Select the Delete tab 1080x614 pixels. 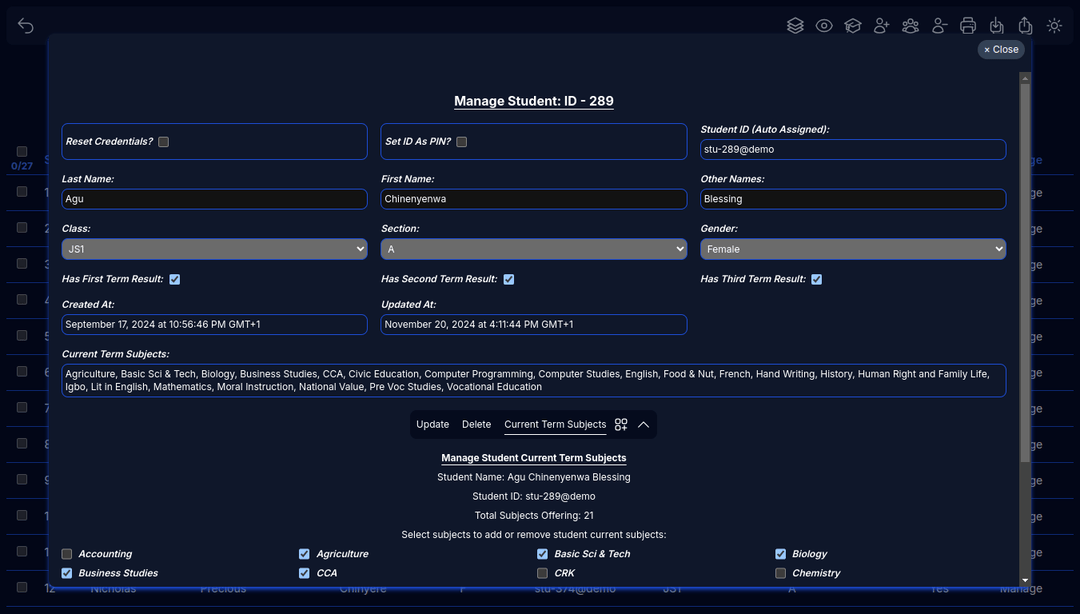pos(476,425)
